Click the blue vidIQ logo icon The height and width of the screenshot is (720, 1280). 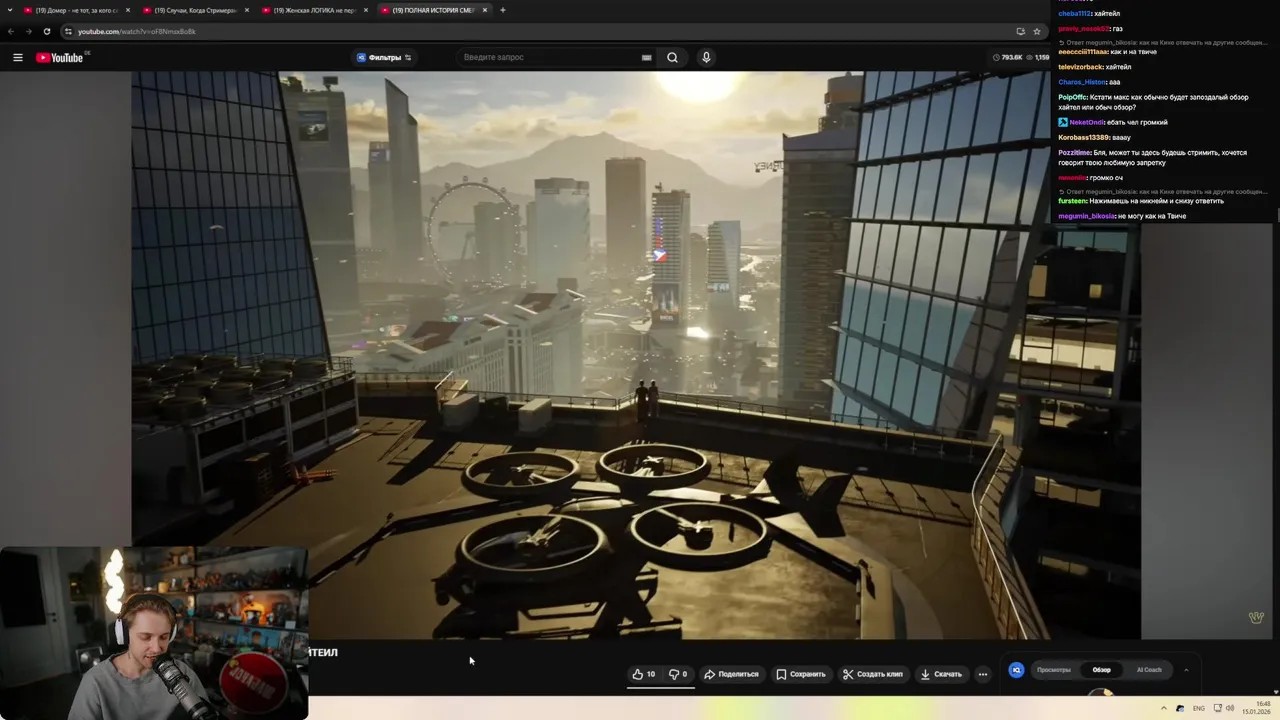point(1016,670)
